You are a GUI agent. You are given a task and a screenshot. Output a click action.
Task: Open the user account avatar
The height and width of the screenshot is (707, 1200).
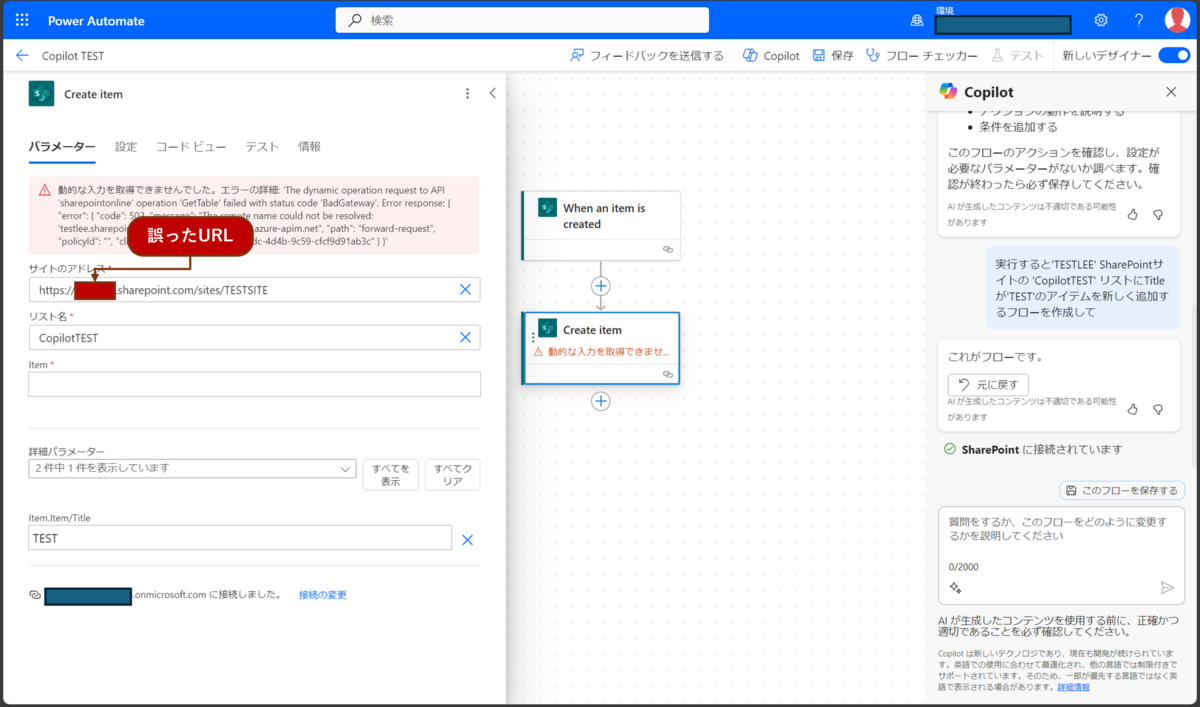[1177, 20]
